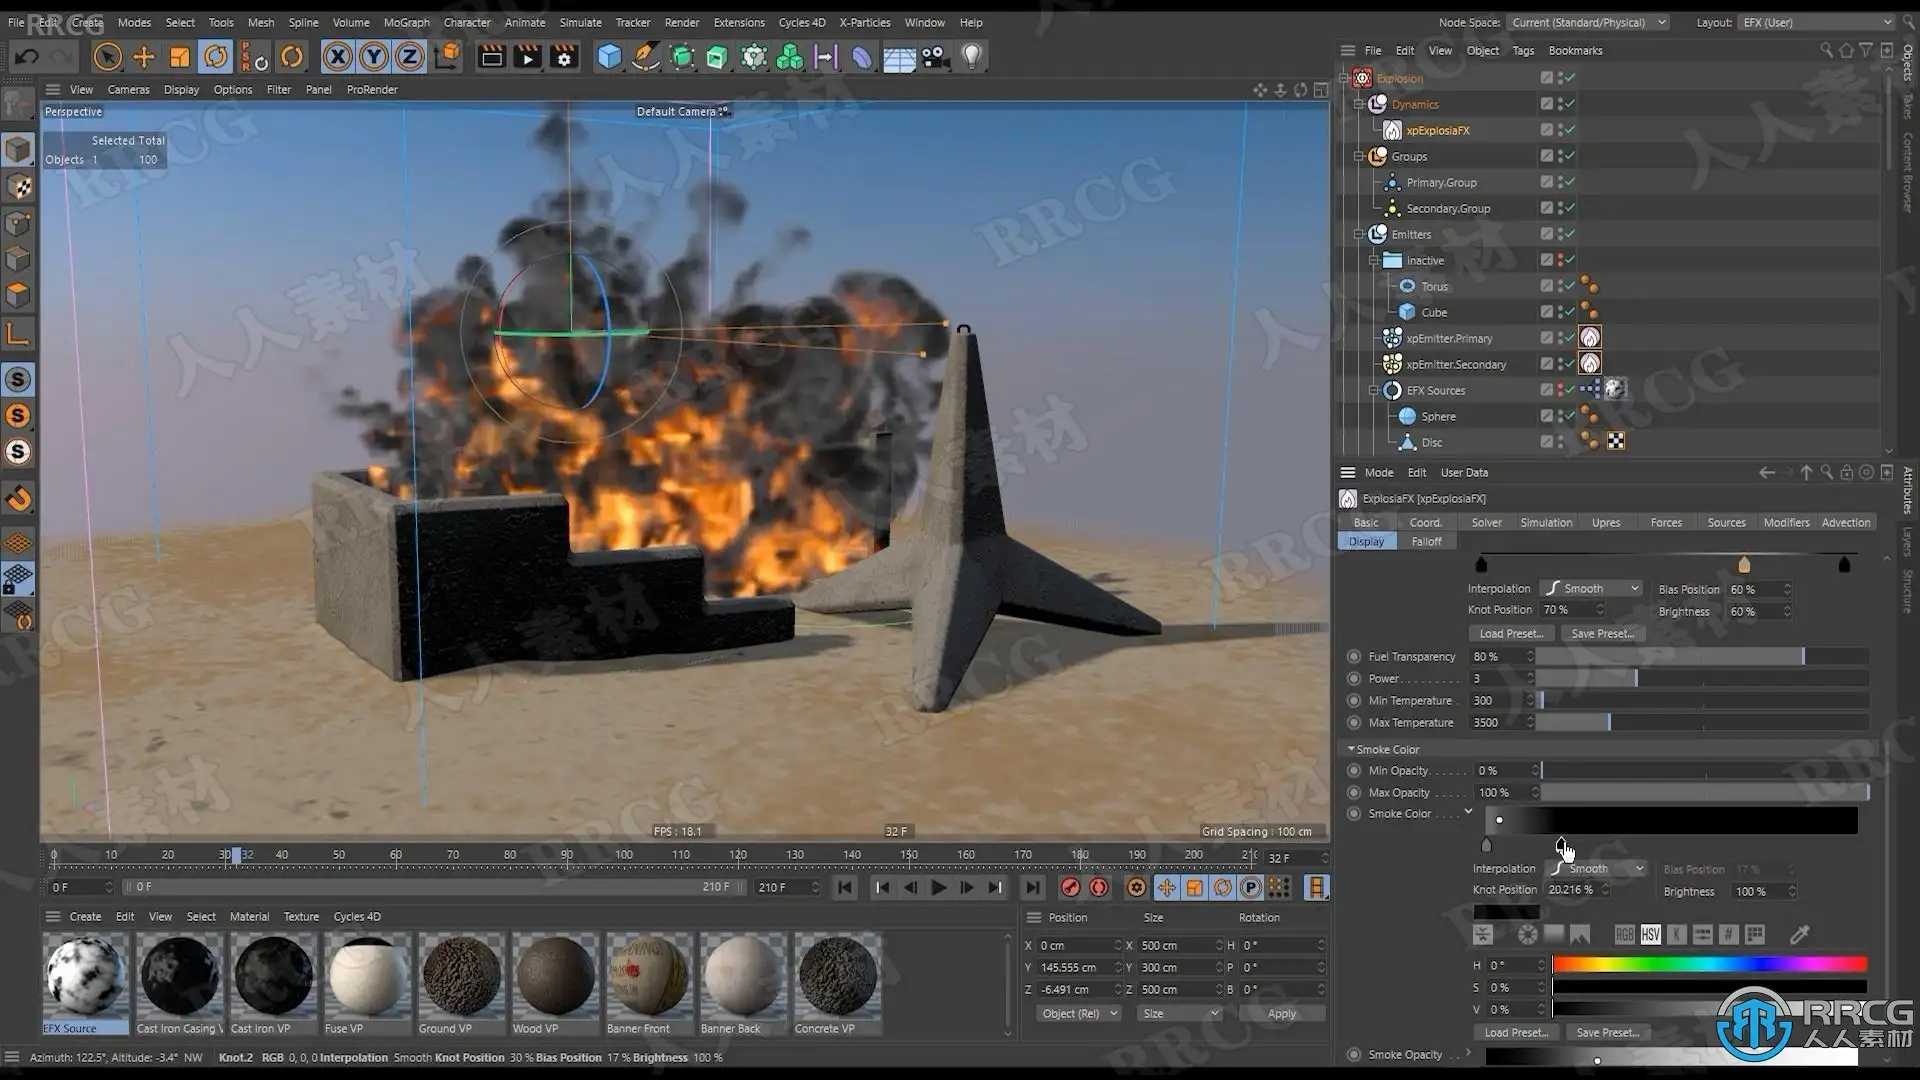The image size is (1920, 1080).
Task: Click the Render View clapperboard icon
Action: click(491, 57)
